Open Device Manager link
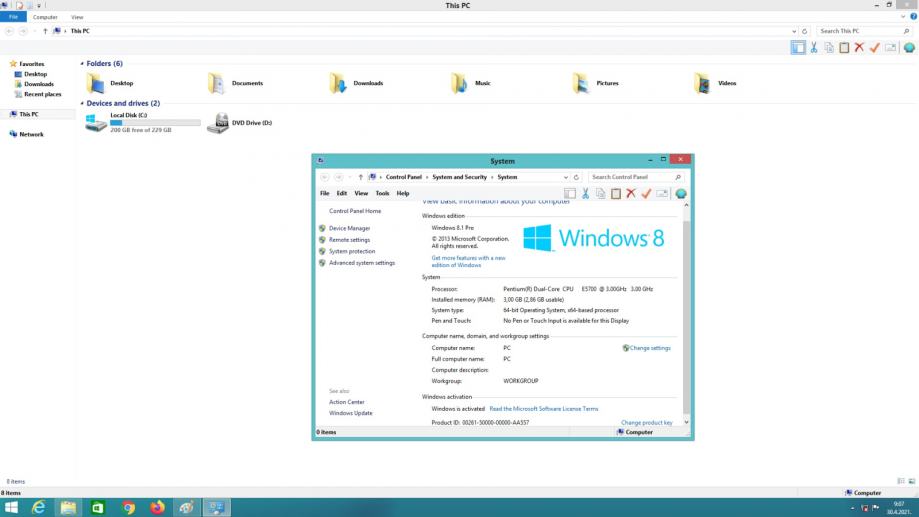 [349, 228]
